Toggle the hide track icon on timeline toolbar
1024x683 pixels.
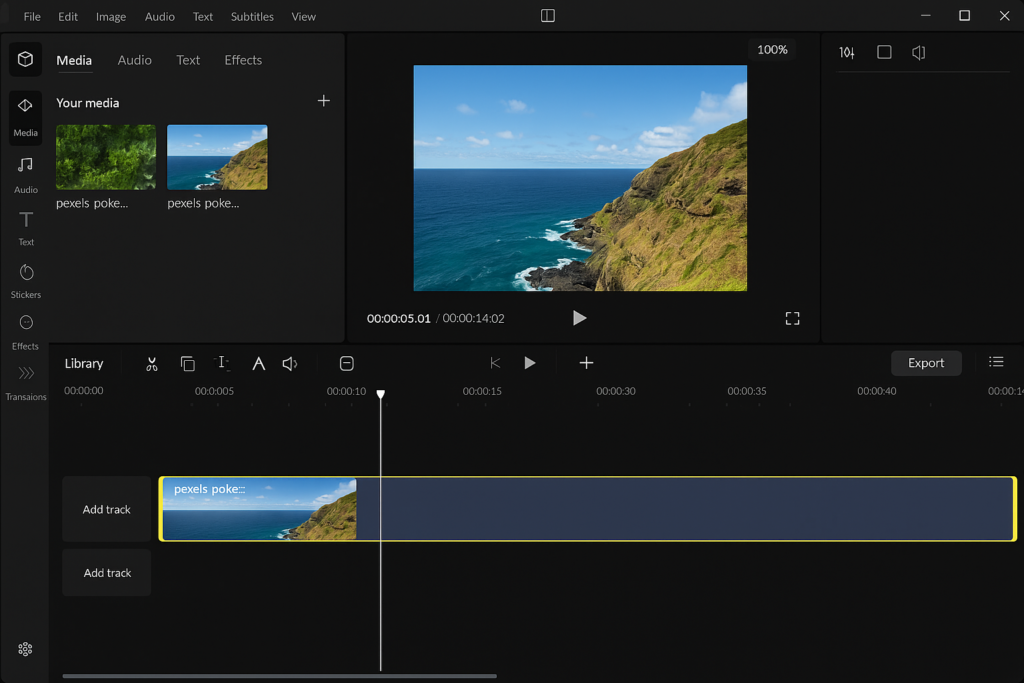pos(346,363)
